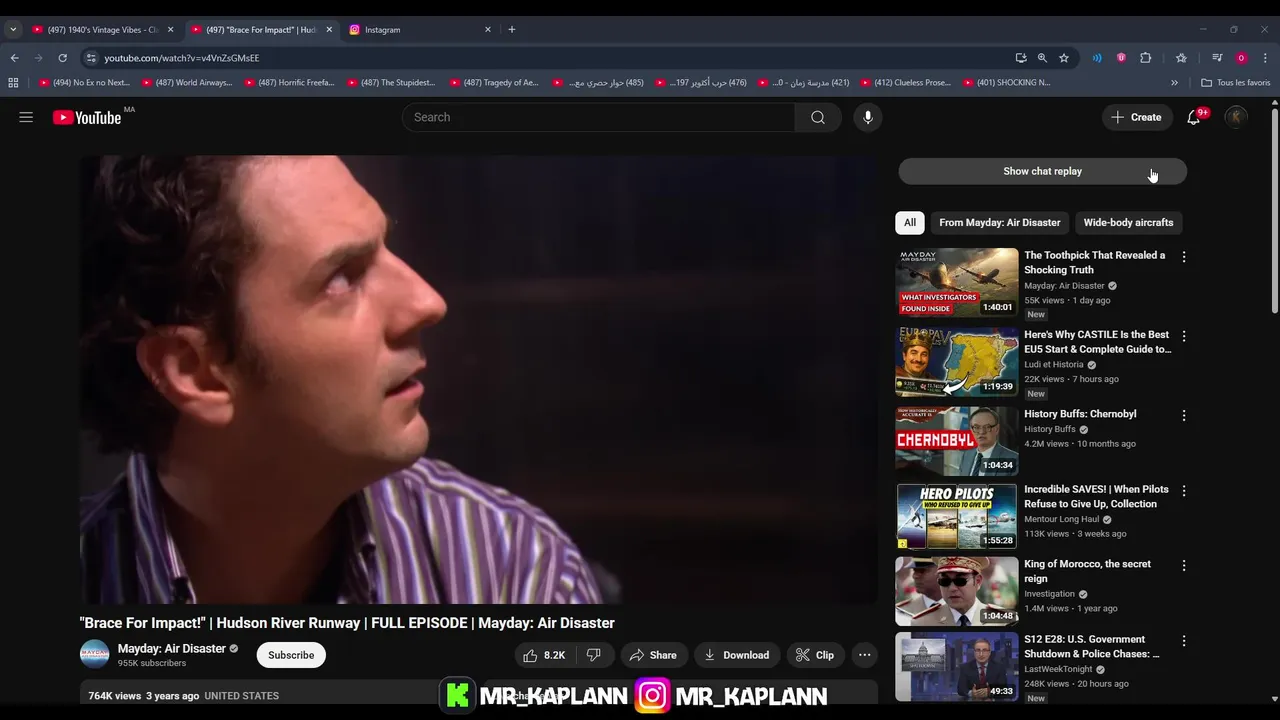Open more actions for the CASTILE video
Screen dimensions: 1280x720
click(x=1184, y=336)
